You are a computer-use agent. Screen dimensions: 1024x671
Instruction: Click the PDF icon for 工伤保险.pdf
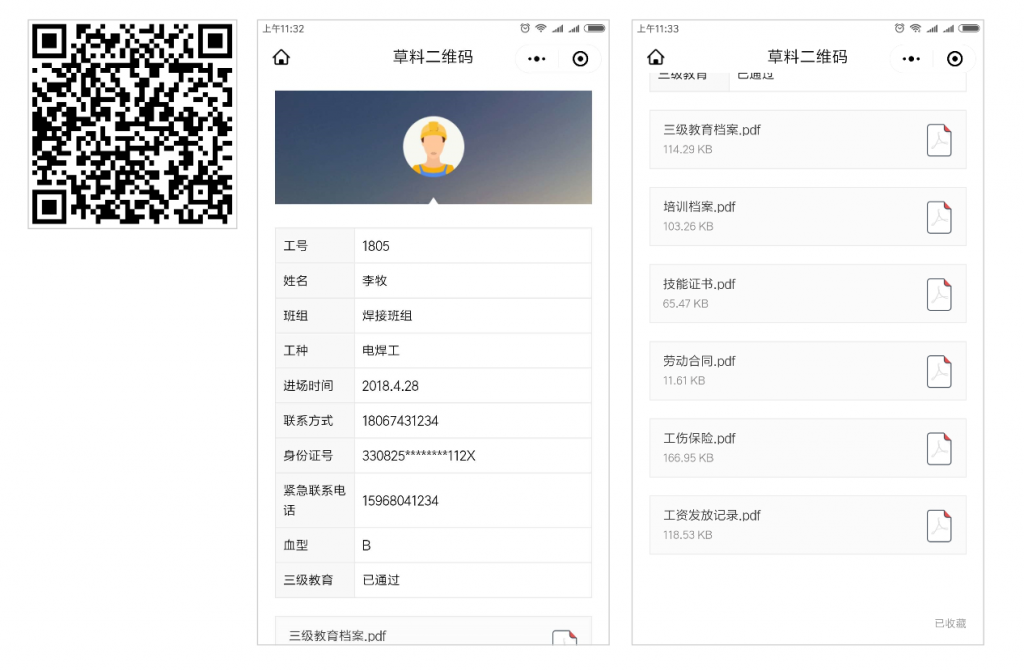[939, 448]
